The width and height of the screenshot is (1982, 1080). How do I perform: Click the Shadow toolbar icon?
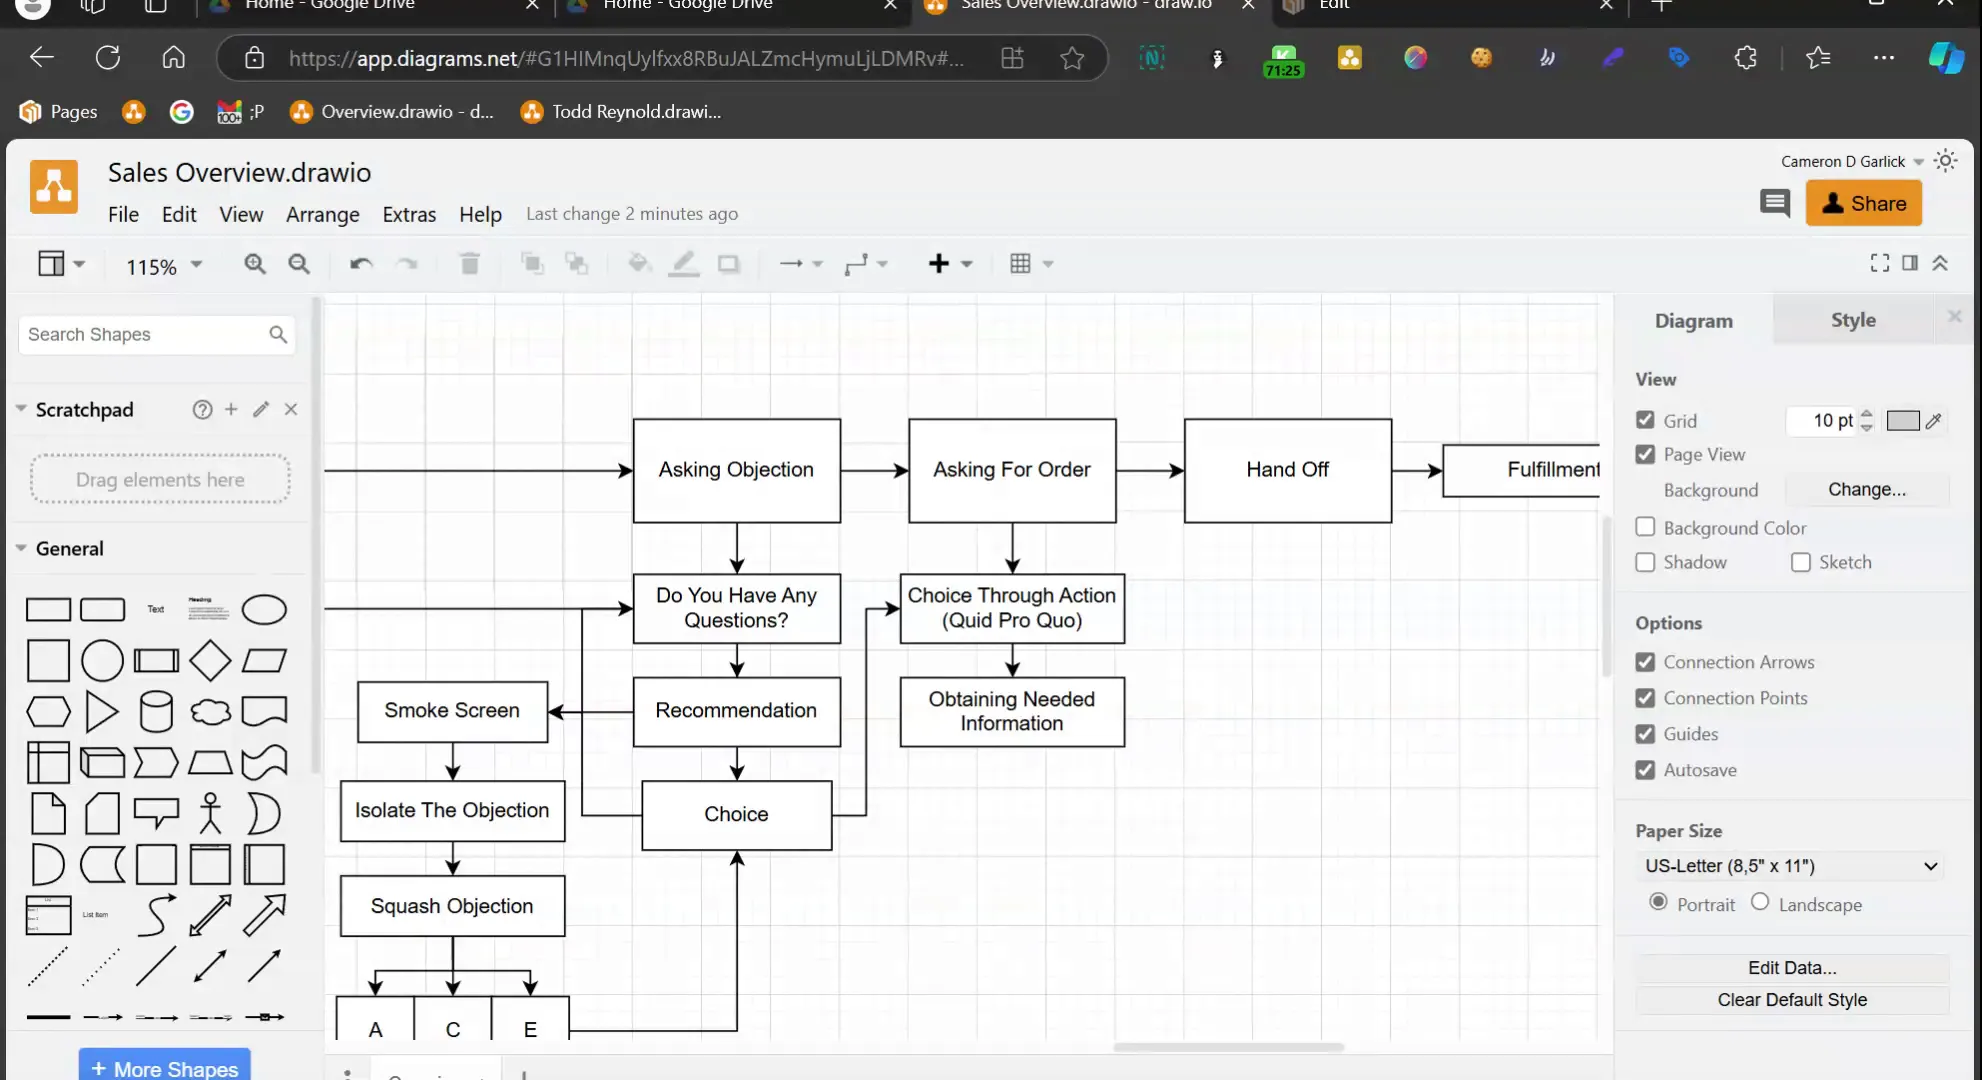coord(729,263)
